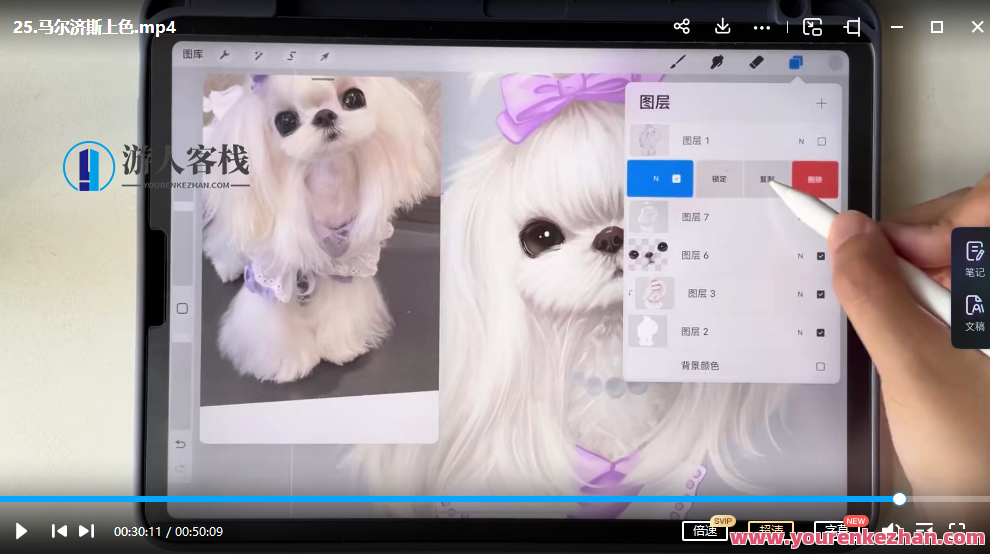Open blend mode N for 图层 1
The height and width of the screenshot is (554, 990).
pyautogui.click(x=801, y=142)
